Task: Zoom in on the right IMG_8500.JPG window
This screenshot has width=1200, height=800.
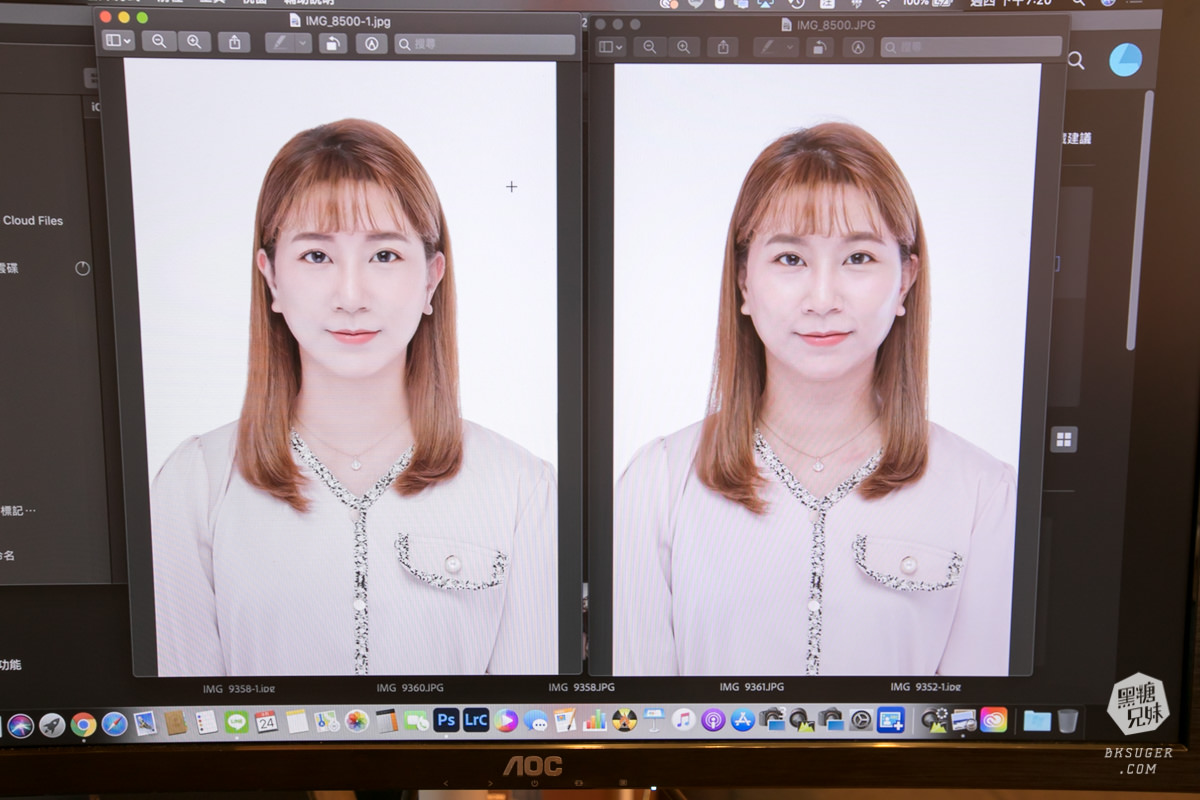Action: tap(684, 47)
